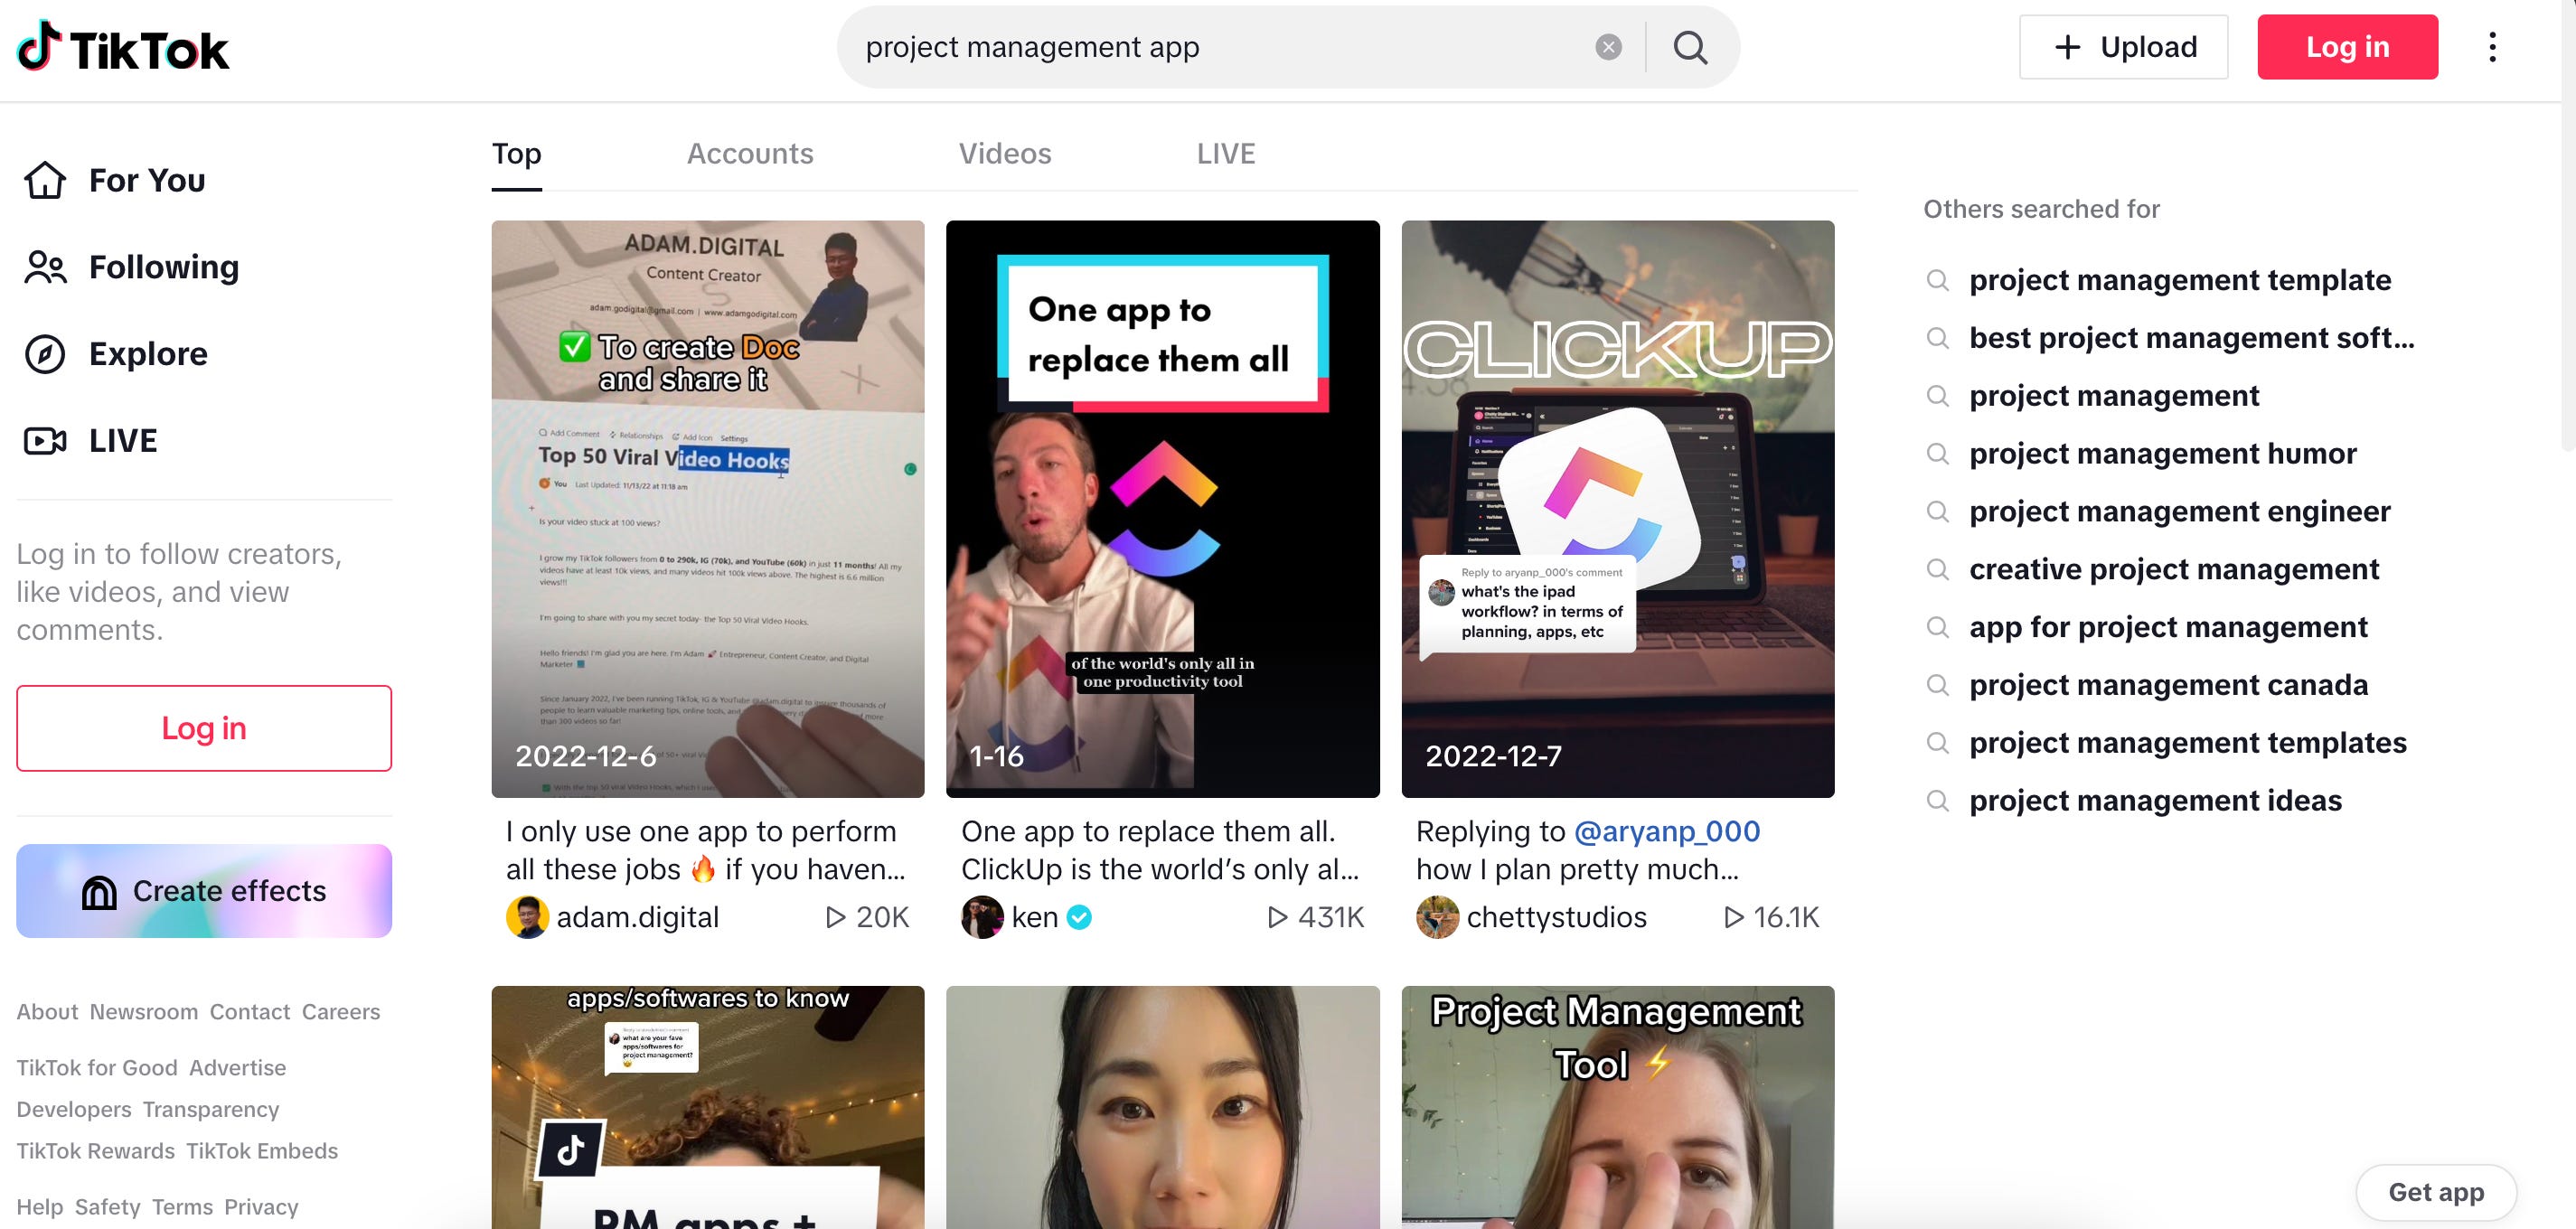
Task: Open the Following page
Action: tap(132, 267)
